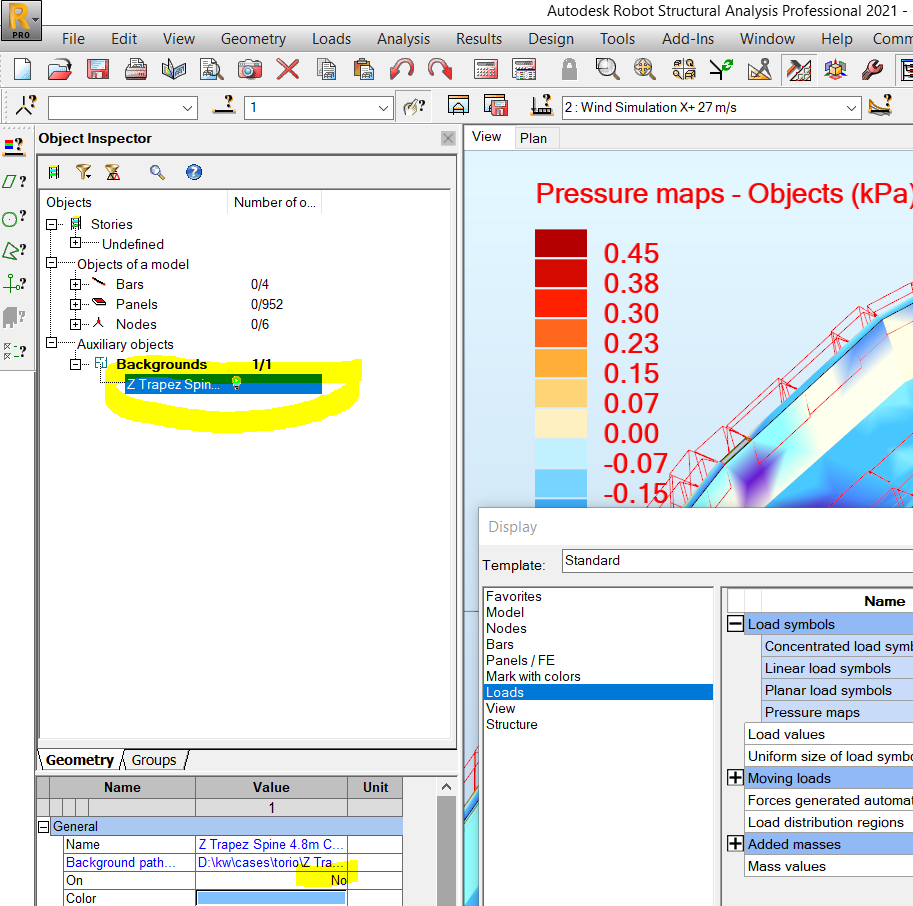Open the search tool in Object Inspector
Image resolution: width=913 pixels, height=906 pixels.
(156, 172)
